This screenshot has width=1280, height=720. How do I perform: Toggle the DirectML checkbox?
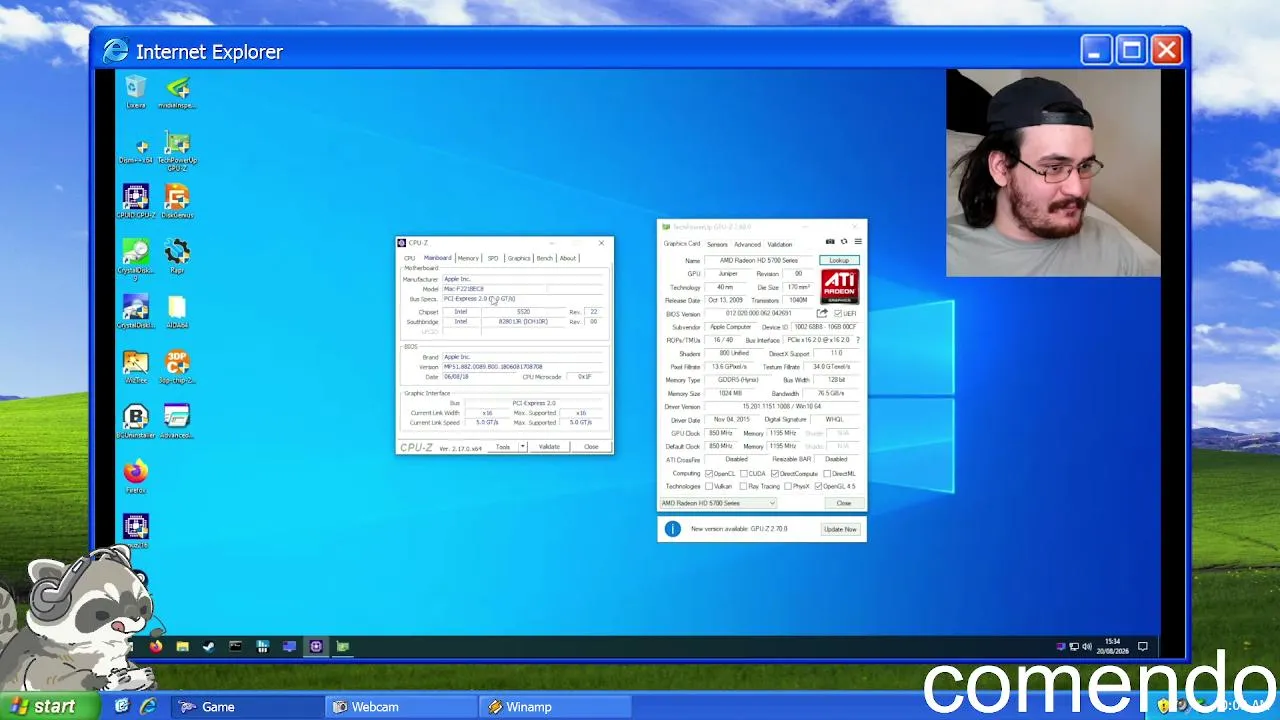tap(826, 473)
